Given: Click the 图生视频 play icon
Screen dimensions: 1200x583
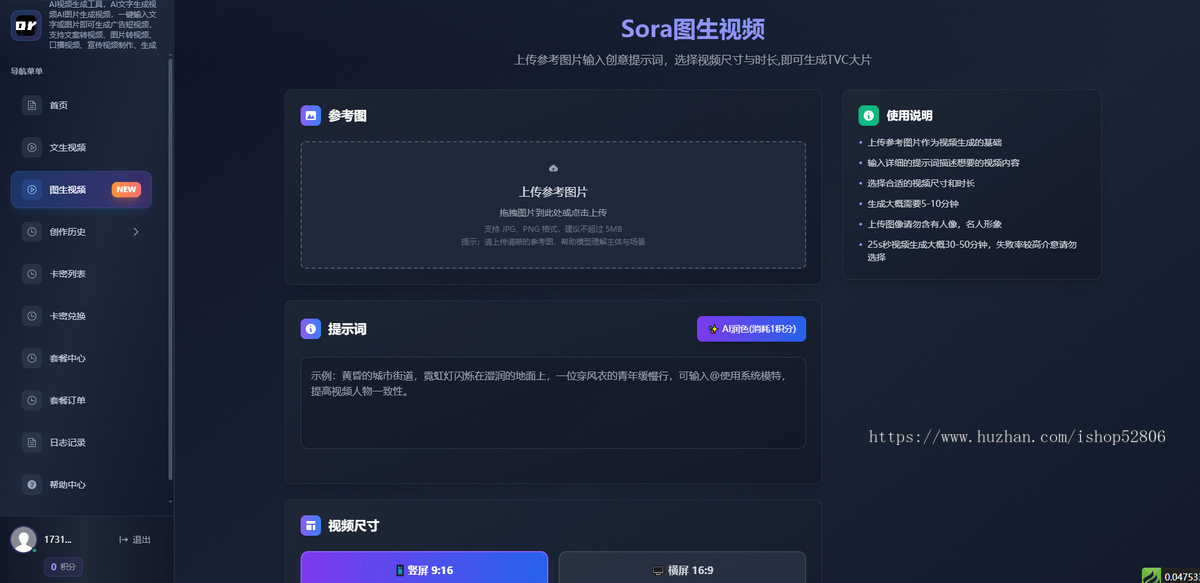Looking at the screenshot, I should (32, 189).
